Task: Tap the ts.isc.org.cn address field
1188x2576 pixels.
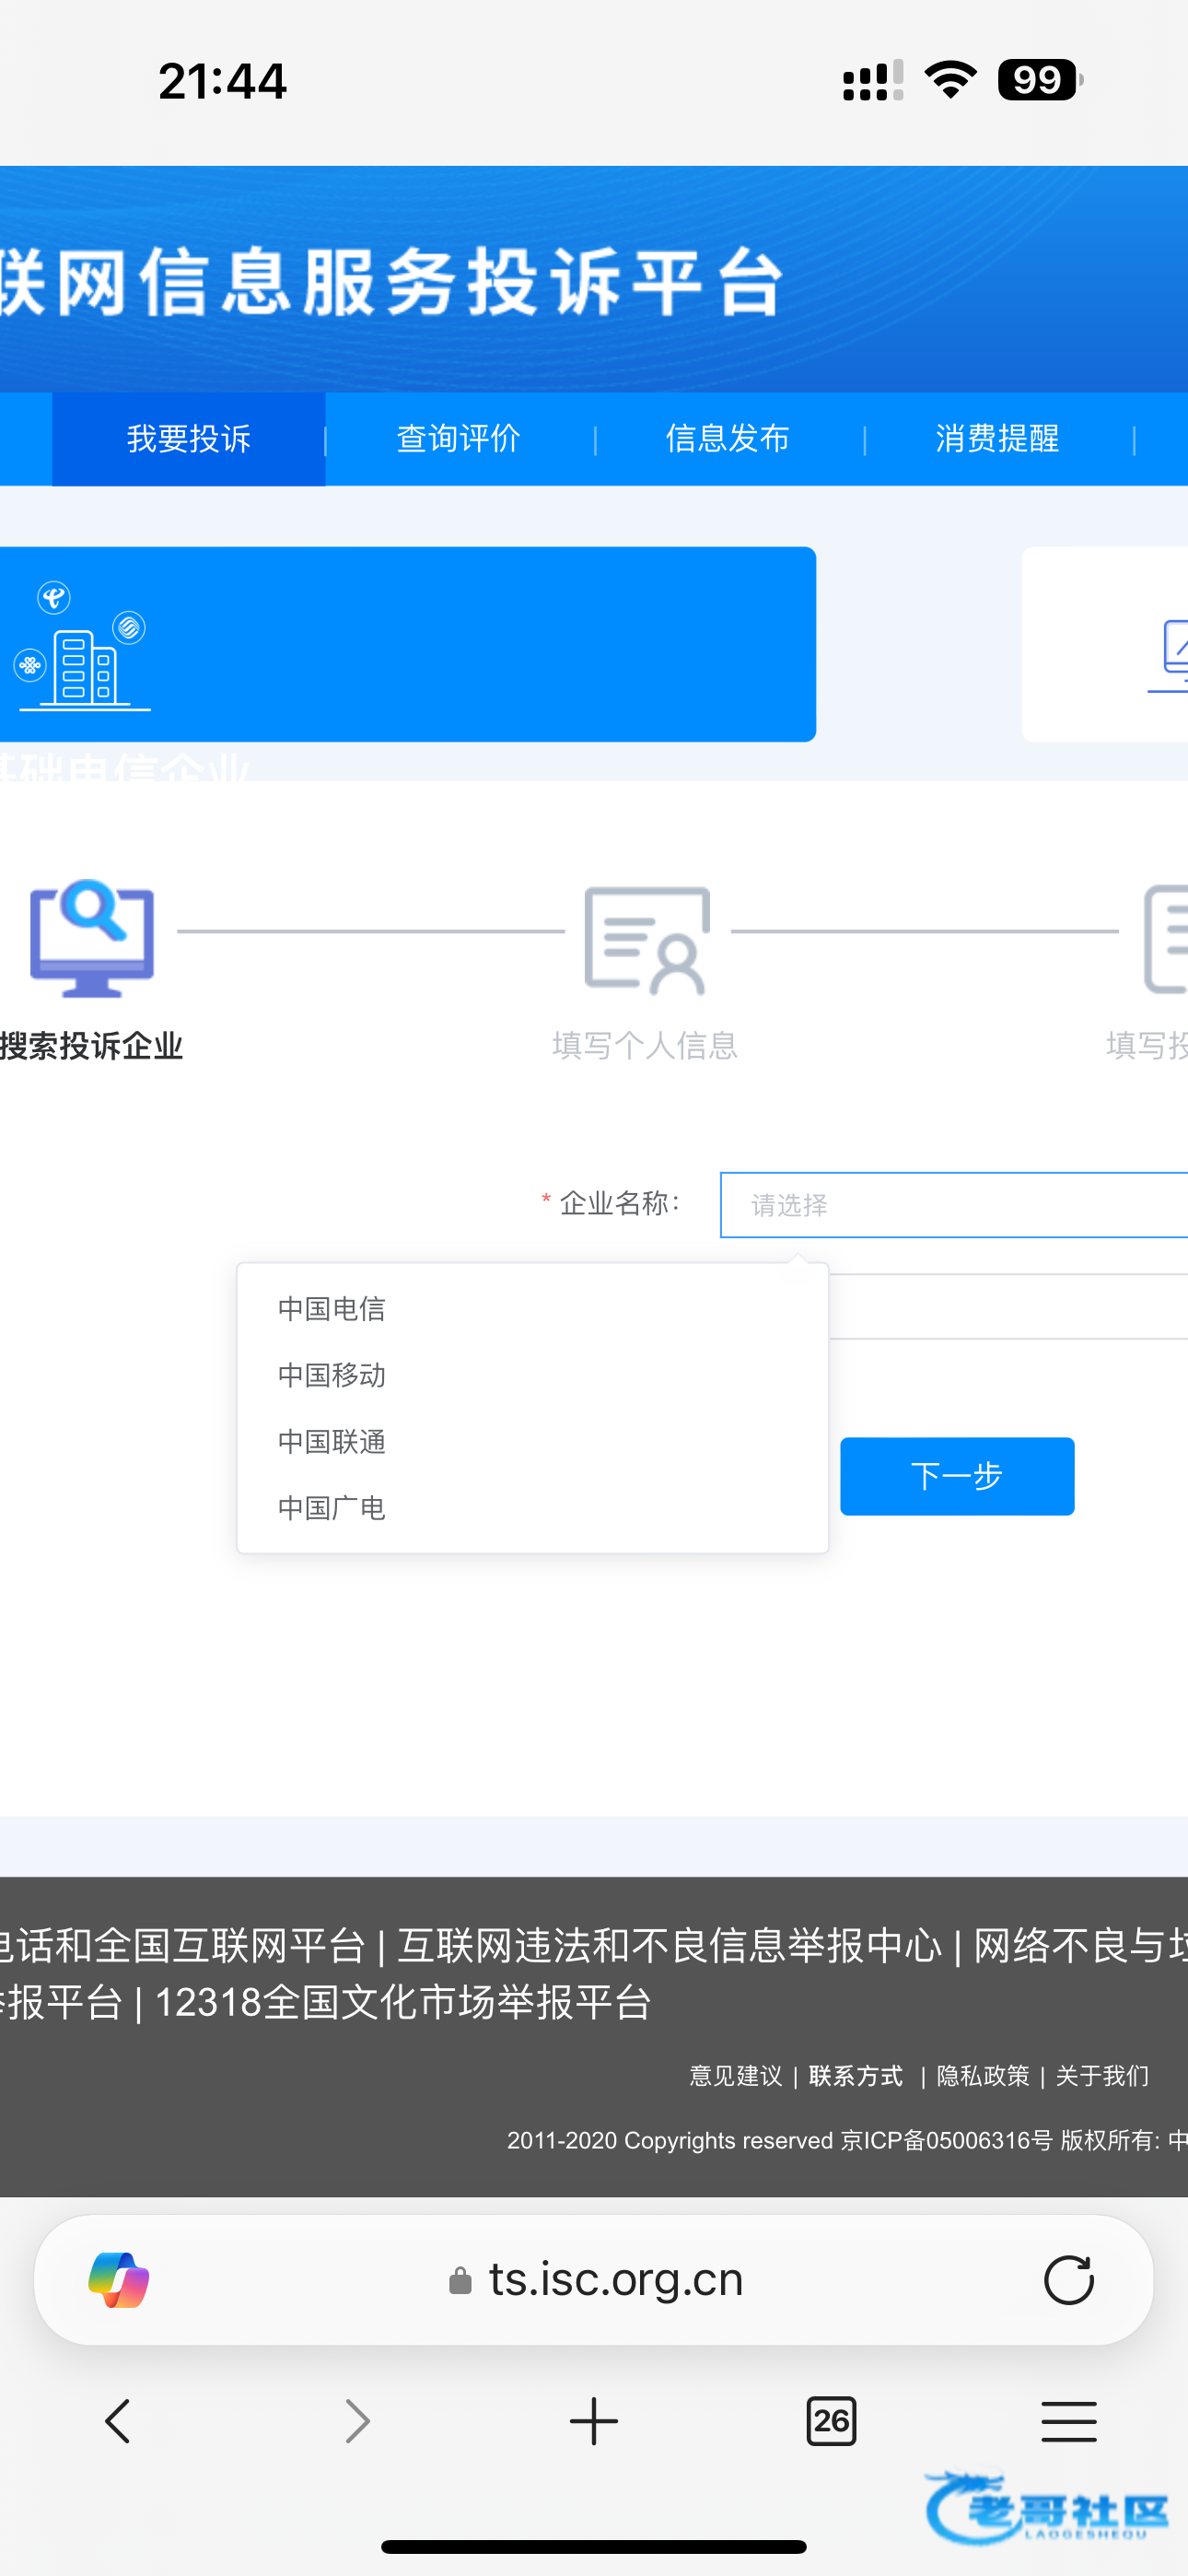Action: (x=615, y=2279)
